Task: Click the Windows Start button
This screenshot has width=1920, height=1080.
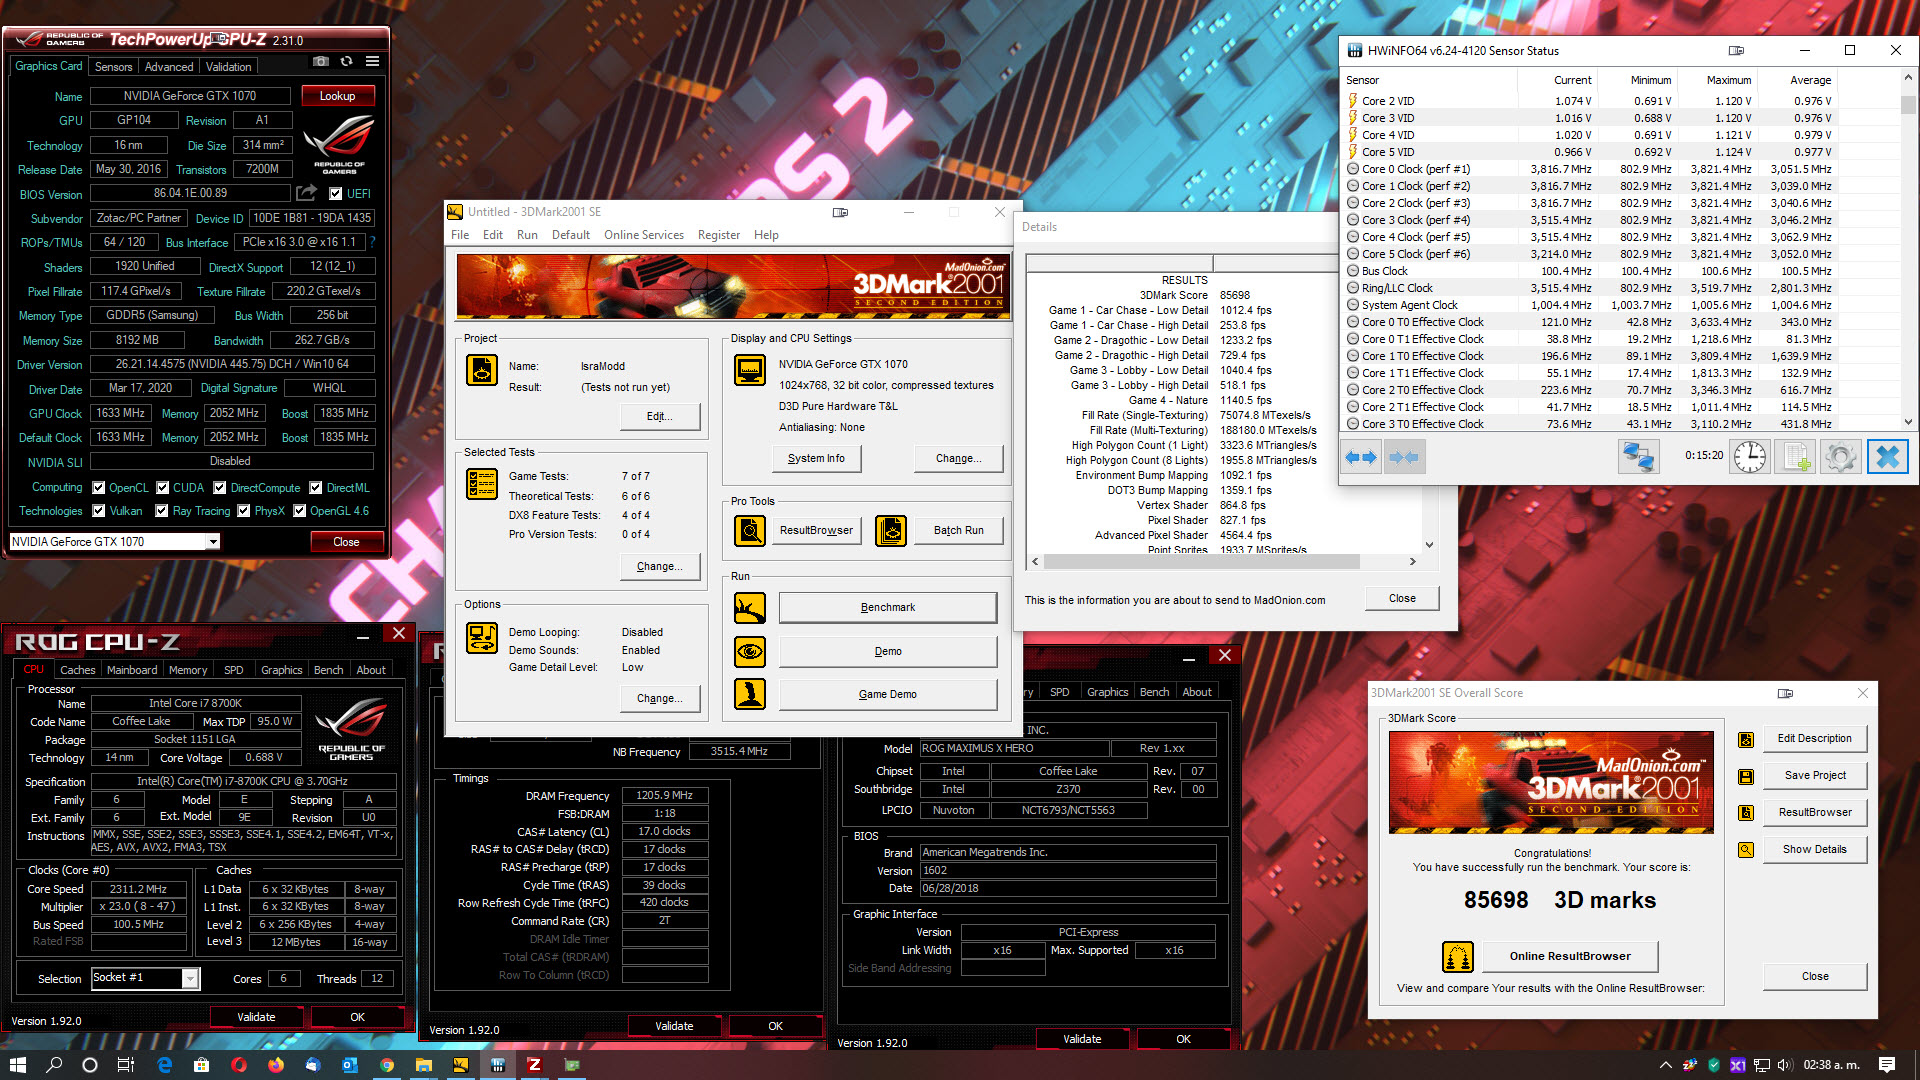Action: point(18,1065)
